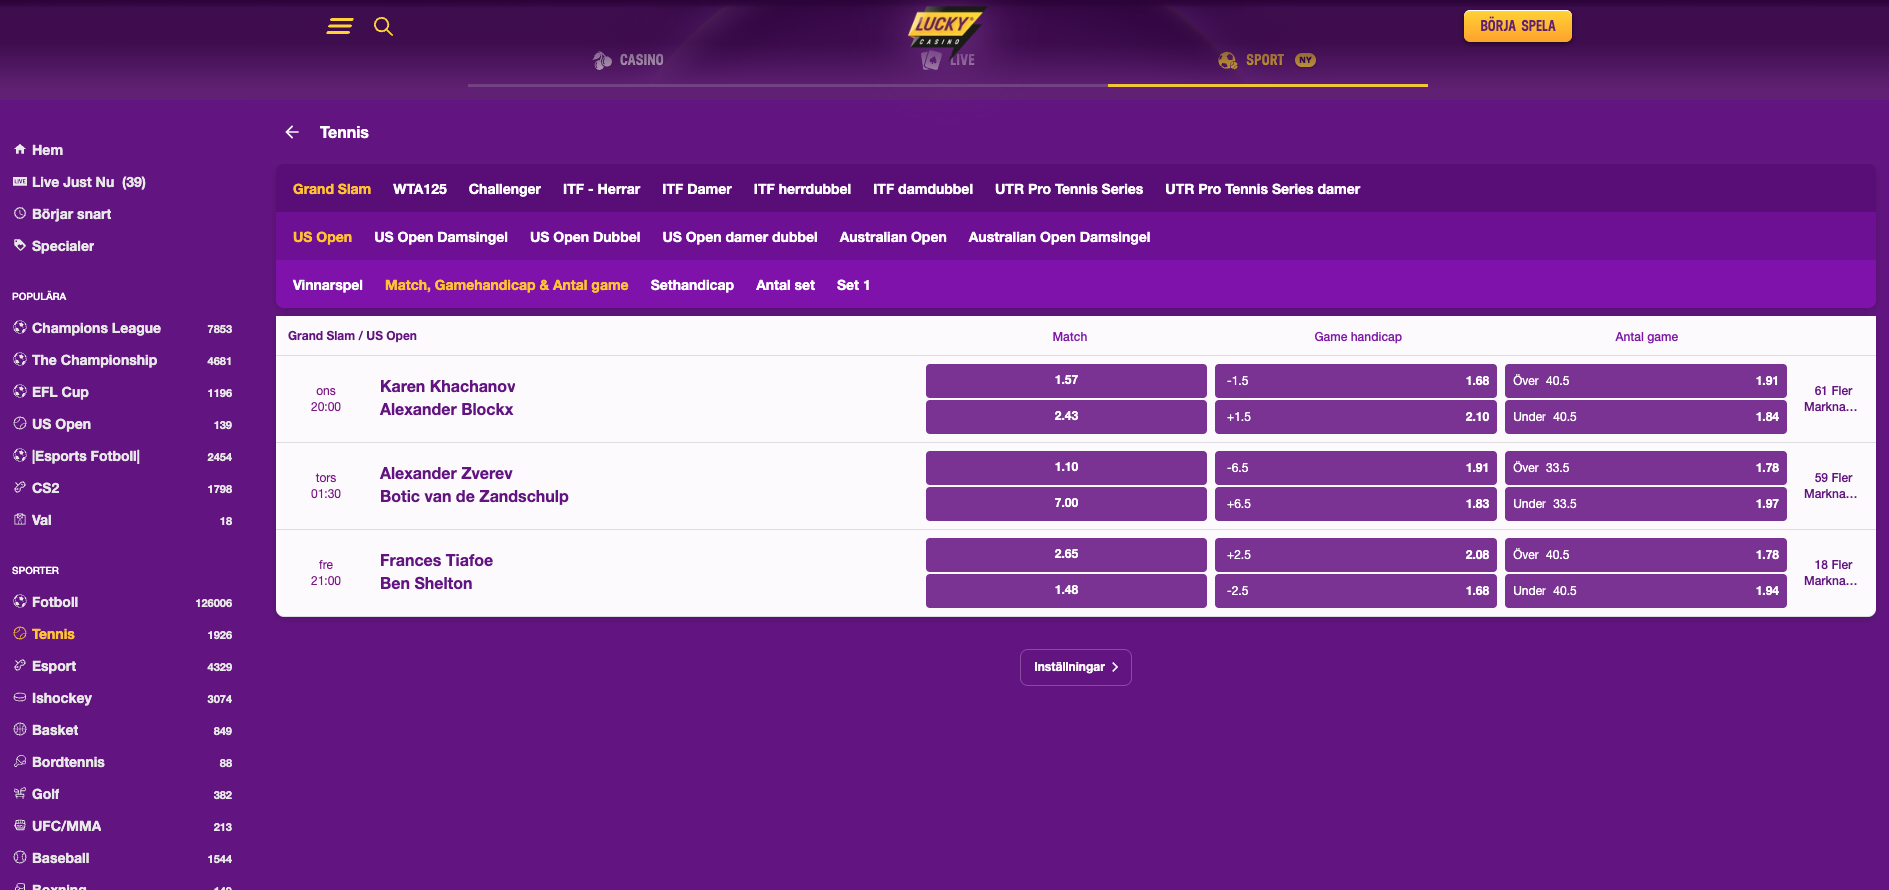Click the Tennis ball icon in sidebar
1889x890 pixels.
tap(20, 634)
